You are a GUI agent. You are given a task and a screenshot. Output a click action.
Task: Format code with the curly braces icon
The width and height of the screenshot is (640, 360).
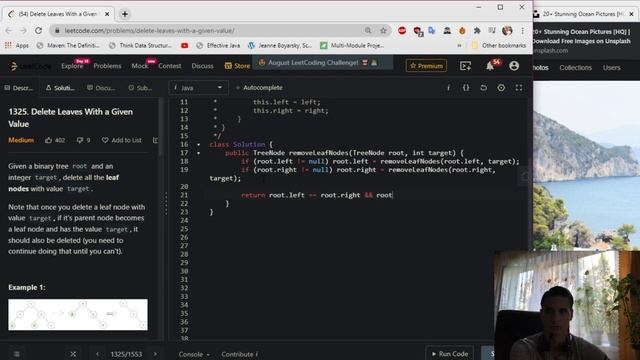[466, 88]
